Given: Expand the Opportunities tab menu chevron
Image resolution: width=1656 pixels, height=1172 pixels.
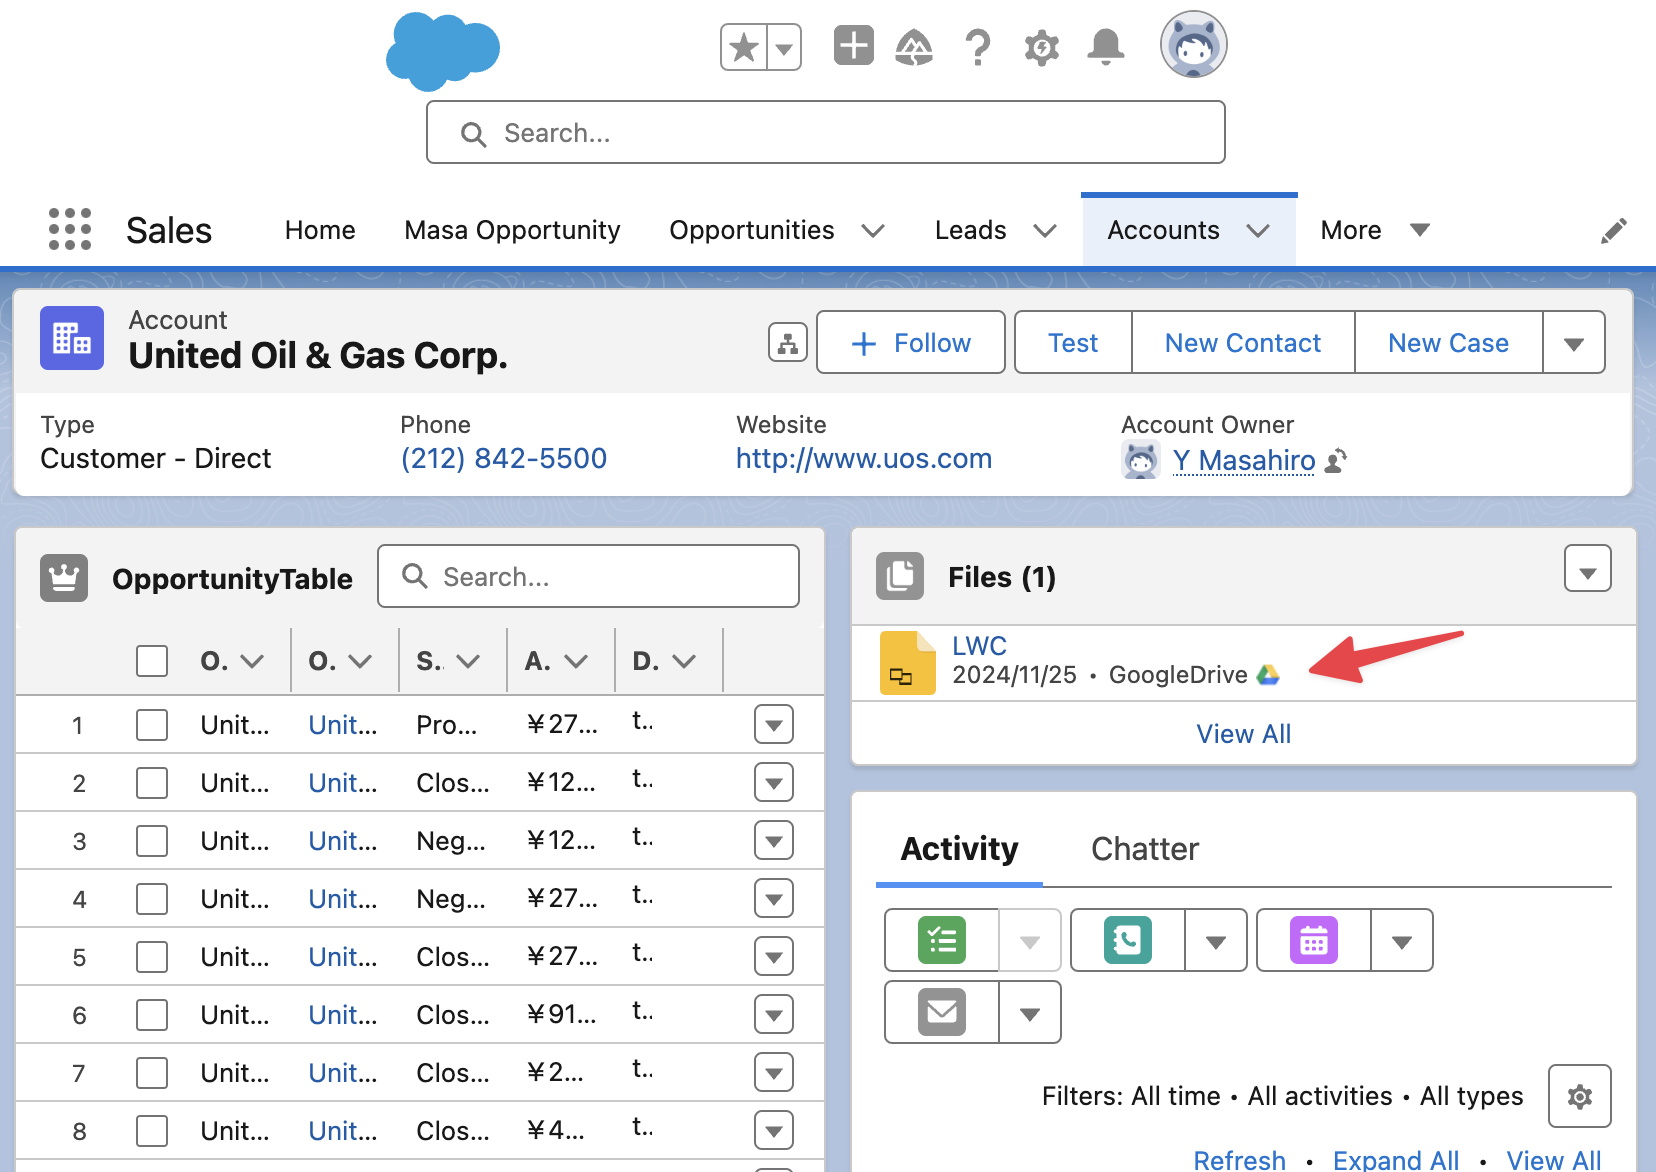Looking at the screenshot, I should 873,231.
